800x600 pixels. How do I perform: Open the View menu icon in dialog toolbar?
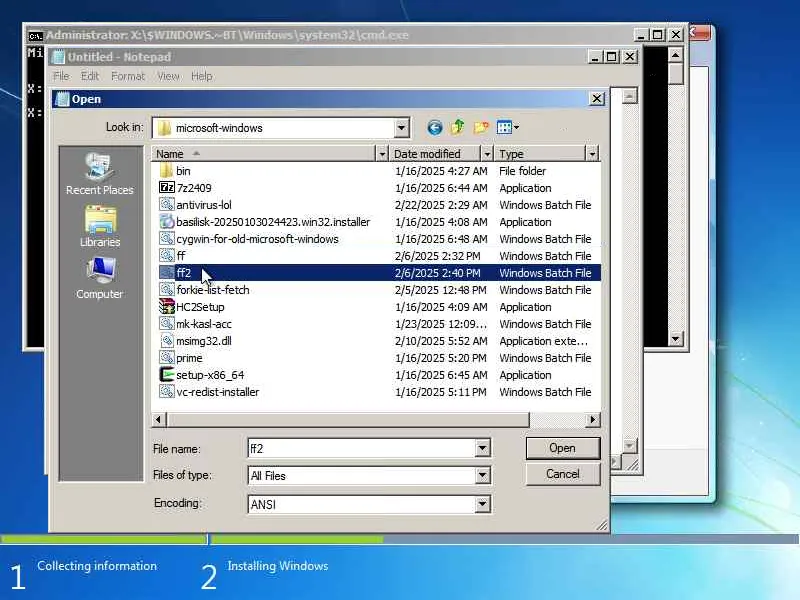tap(508, 127)
